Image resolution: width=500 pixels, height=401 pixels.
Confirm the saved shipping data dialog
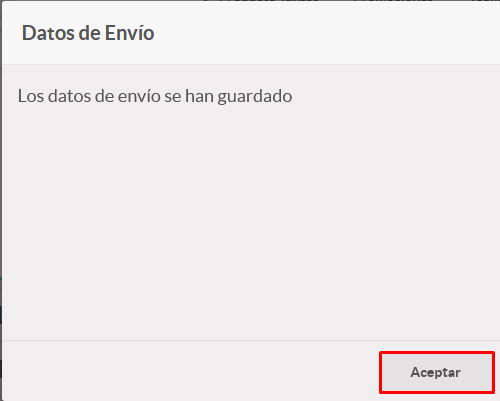[x=437, y=372]
